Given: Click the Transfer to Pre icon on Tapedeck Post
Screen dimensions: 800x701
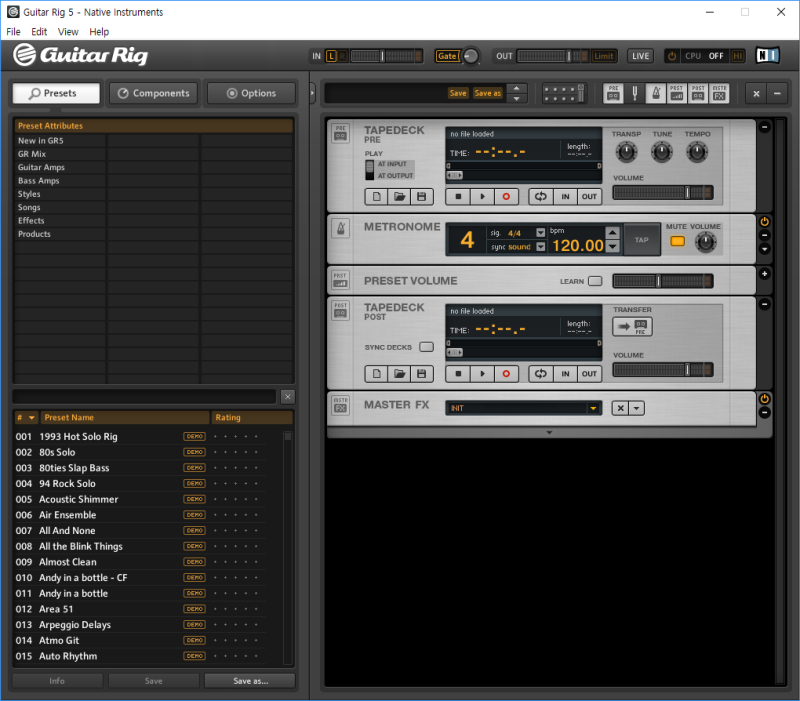Looking at the screenshot, I should click(x=632, y=327).
